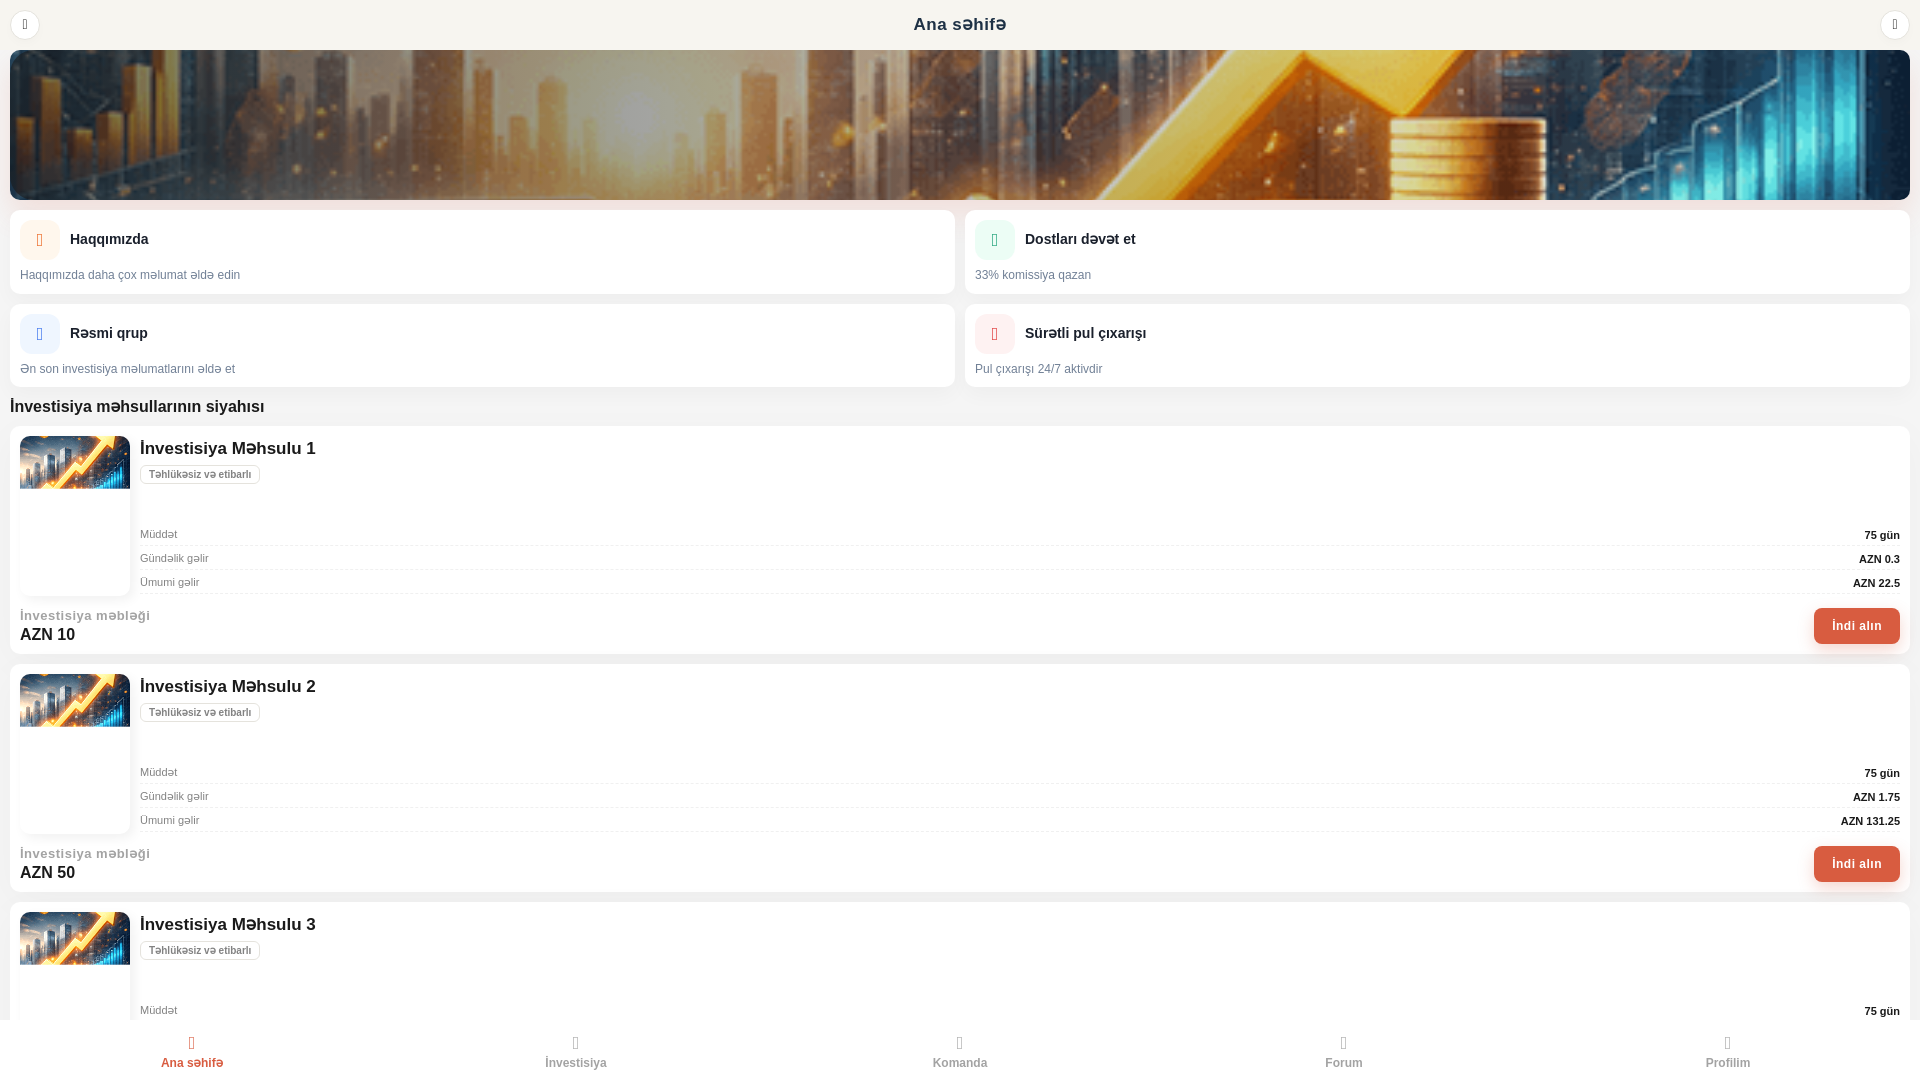Image resolution: width=1920 pixels, height=1080 pixels.
Task: Click the Profilim icon in bottom bar
Action: tap(1728, 1043)
